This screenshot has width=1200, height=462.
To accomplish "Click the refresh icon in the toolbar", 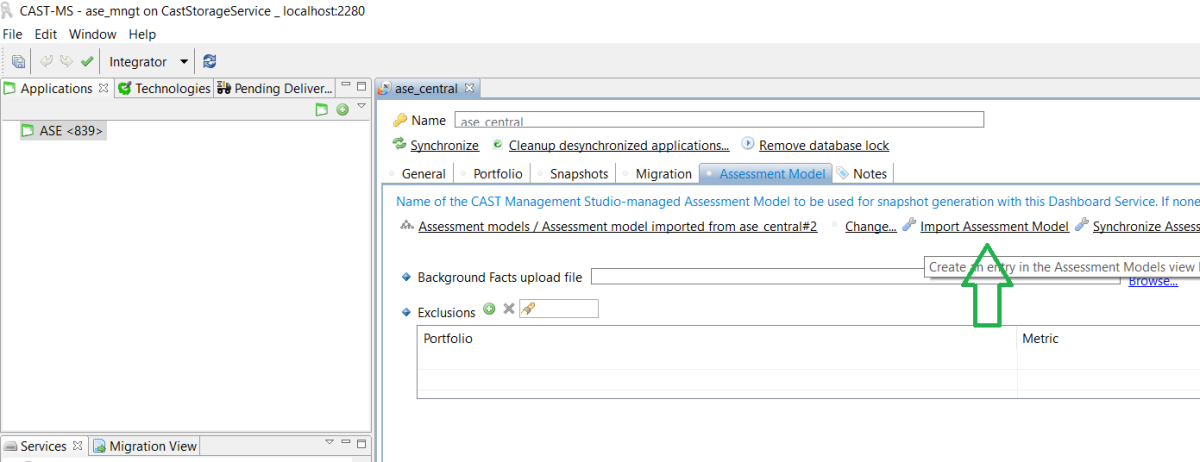I will [x=209, y=61].
